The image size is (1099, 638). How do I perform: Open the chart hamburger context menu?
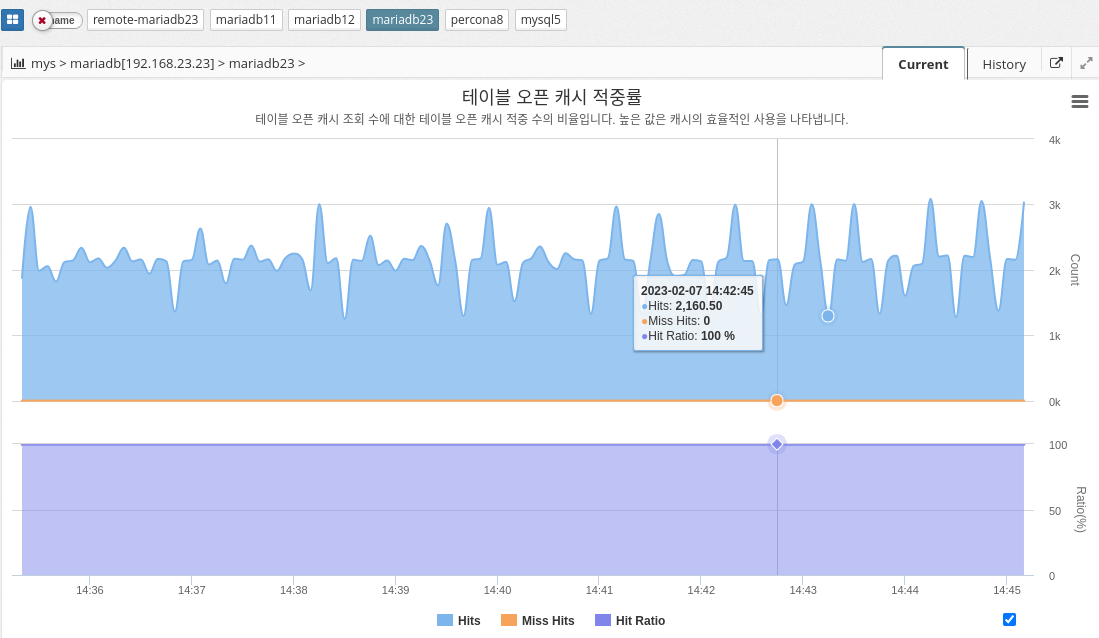1079,101
